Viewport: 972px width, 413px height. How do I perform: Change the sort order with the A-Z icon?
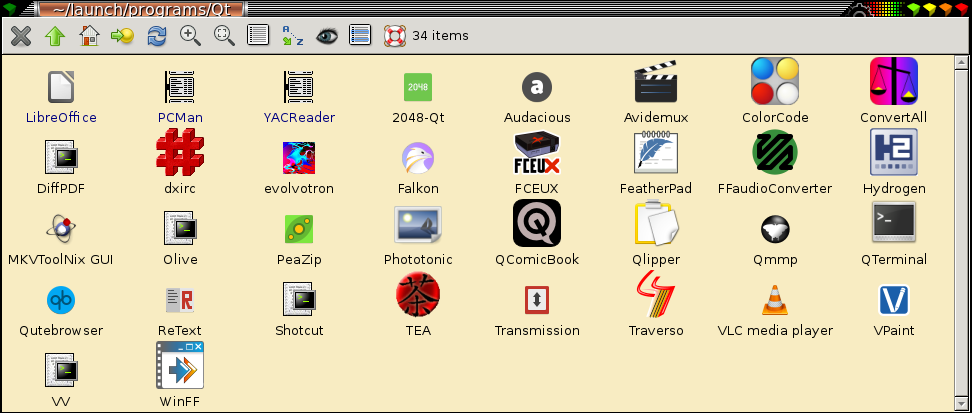tap(293, 35)
